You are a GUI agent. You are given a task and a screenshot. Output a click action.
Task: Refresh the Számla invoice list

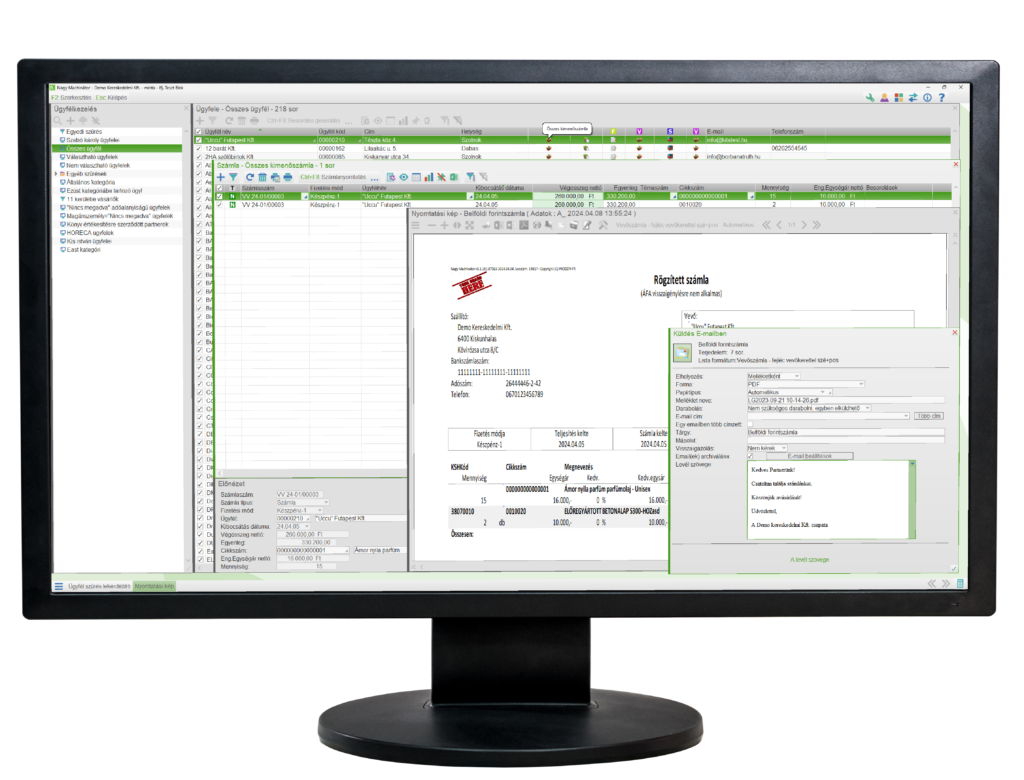click(x=249, y=177)
